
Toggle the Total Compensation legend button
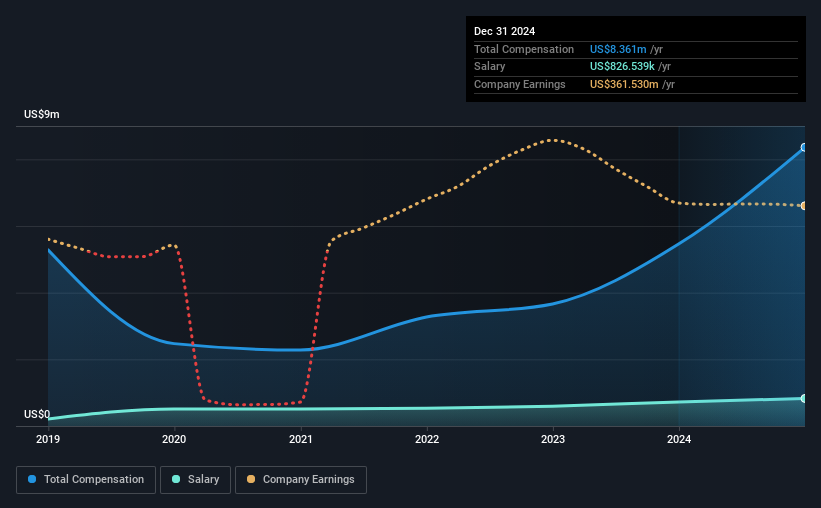click(86, 480)
